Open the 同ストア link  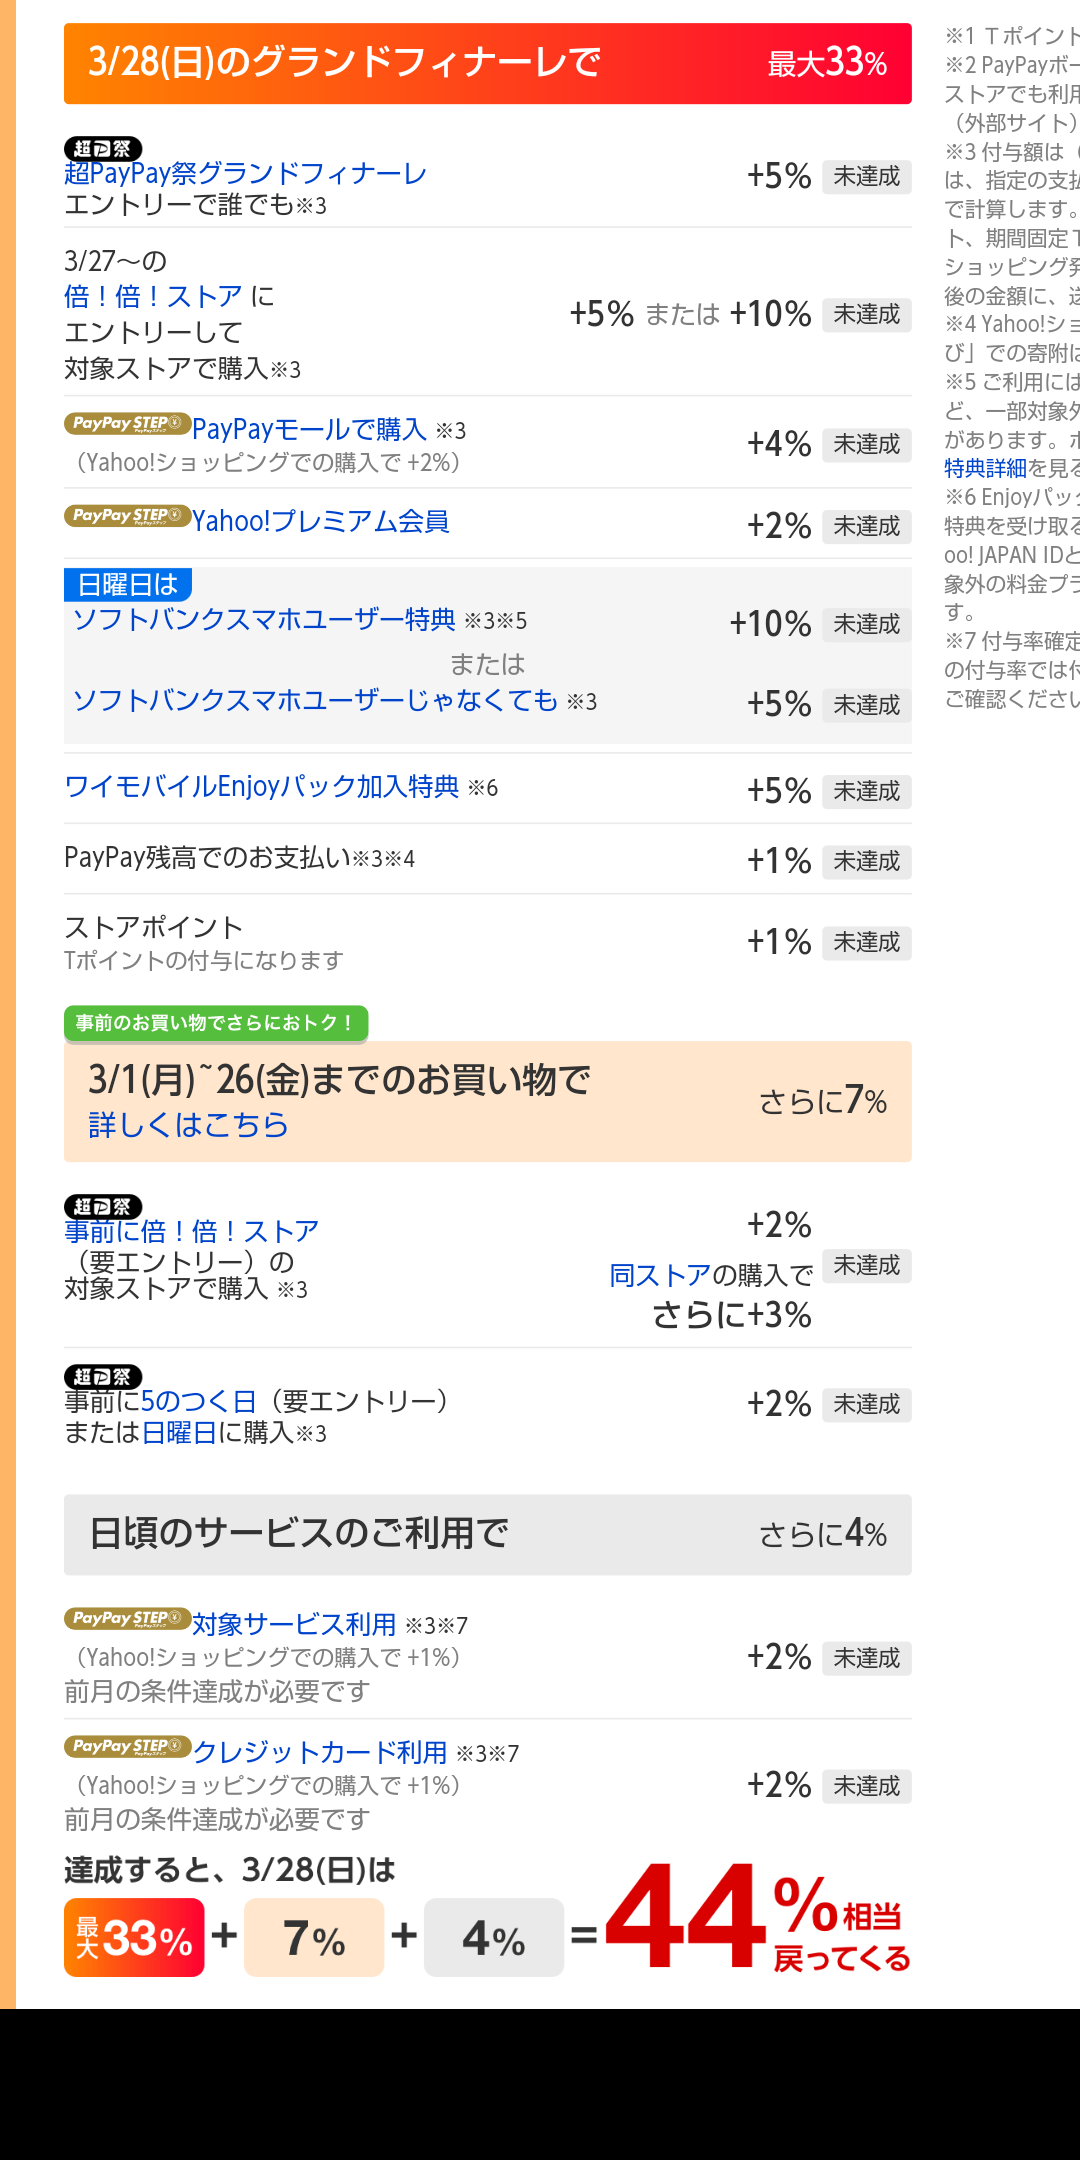pos(660,1276)
